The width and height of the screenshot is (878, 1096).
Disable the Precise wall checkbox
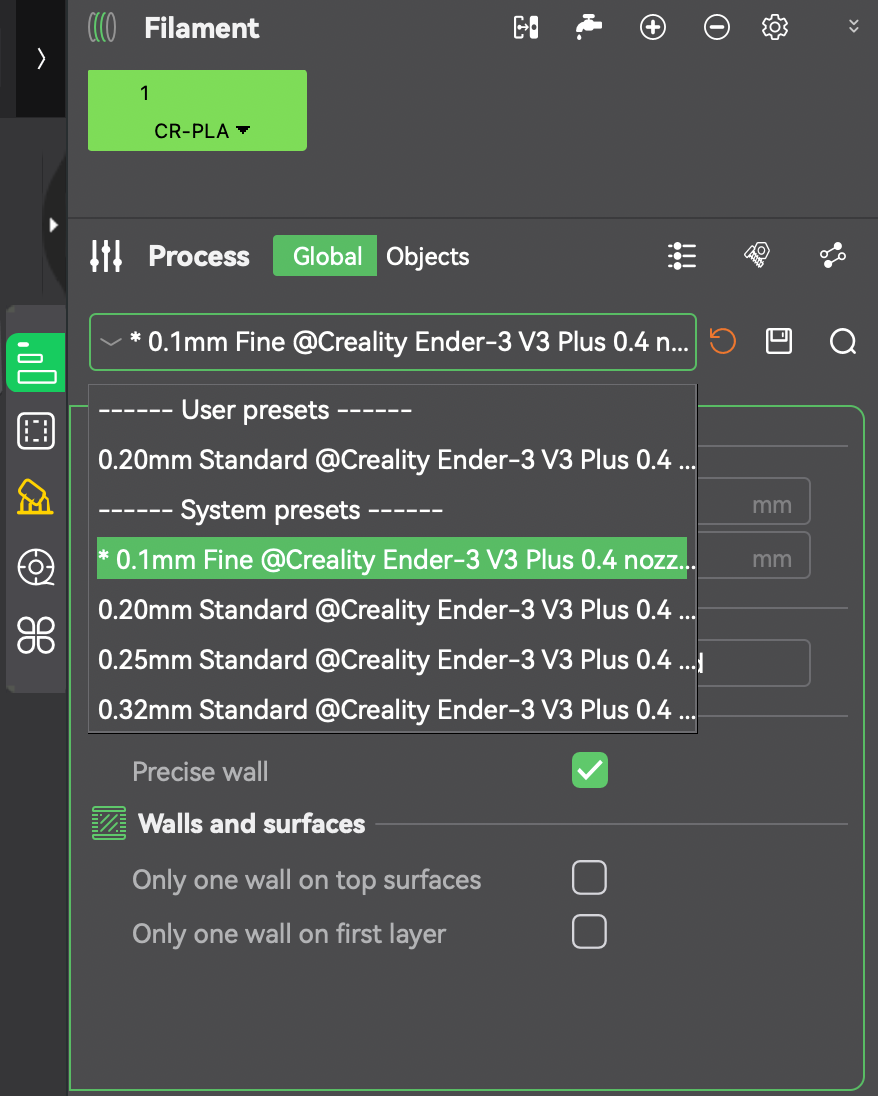589,771
